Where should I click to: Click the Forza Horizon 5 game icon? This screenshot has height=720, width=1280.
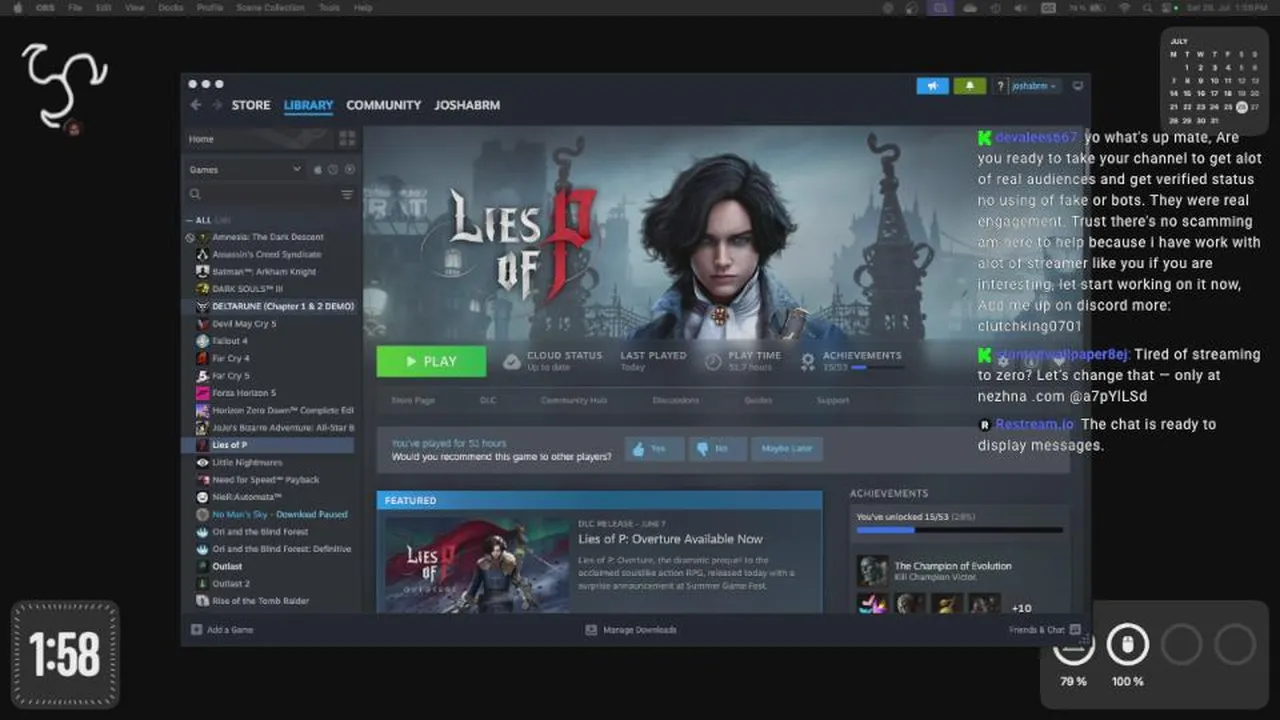[x=203, y=393]
